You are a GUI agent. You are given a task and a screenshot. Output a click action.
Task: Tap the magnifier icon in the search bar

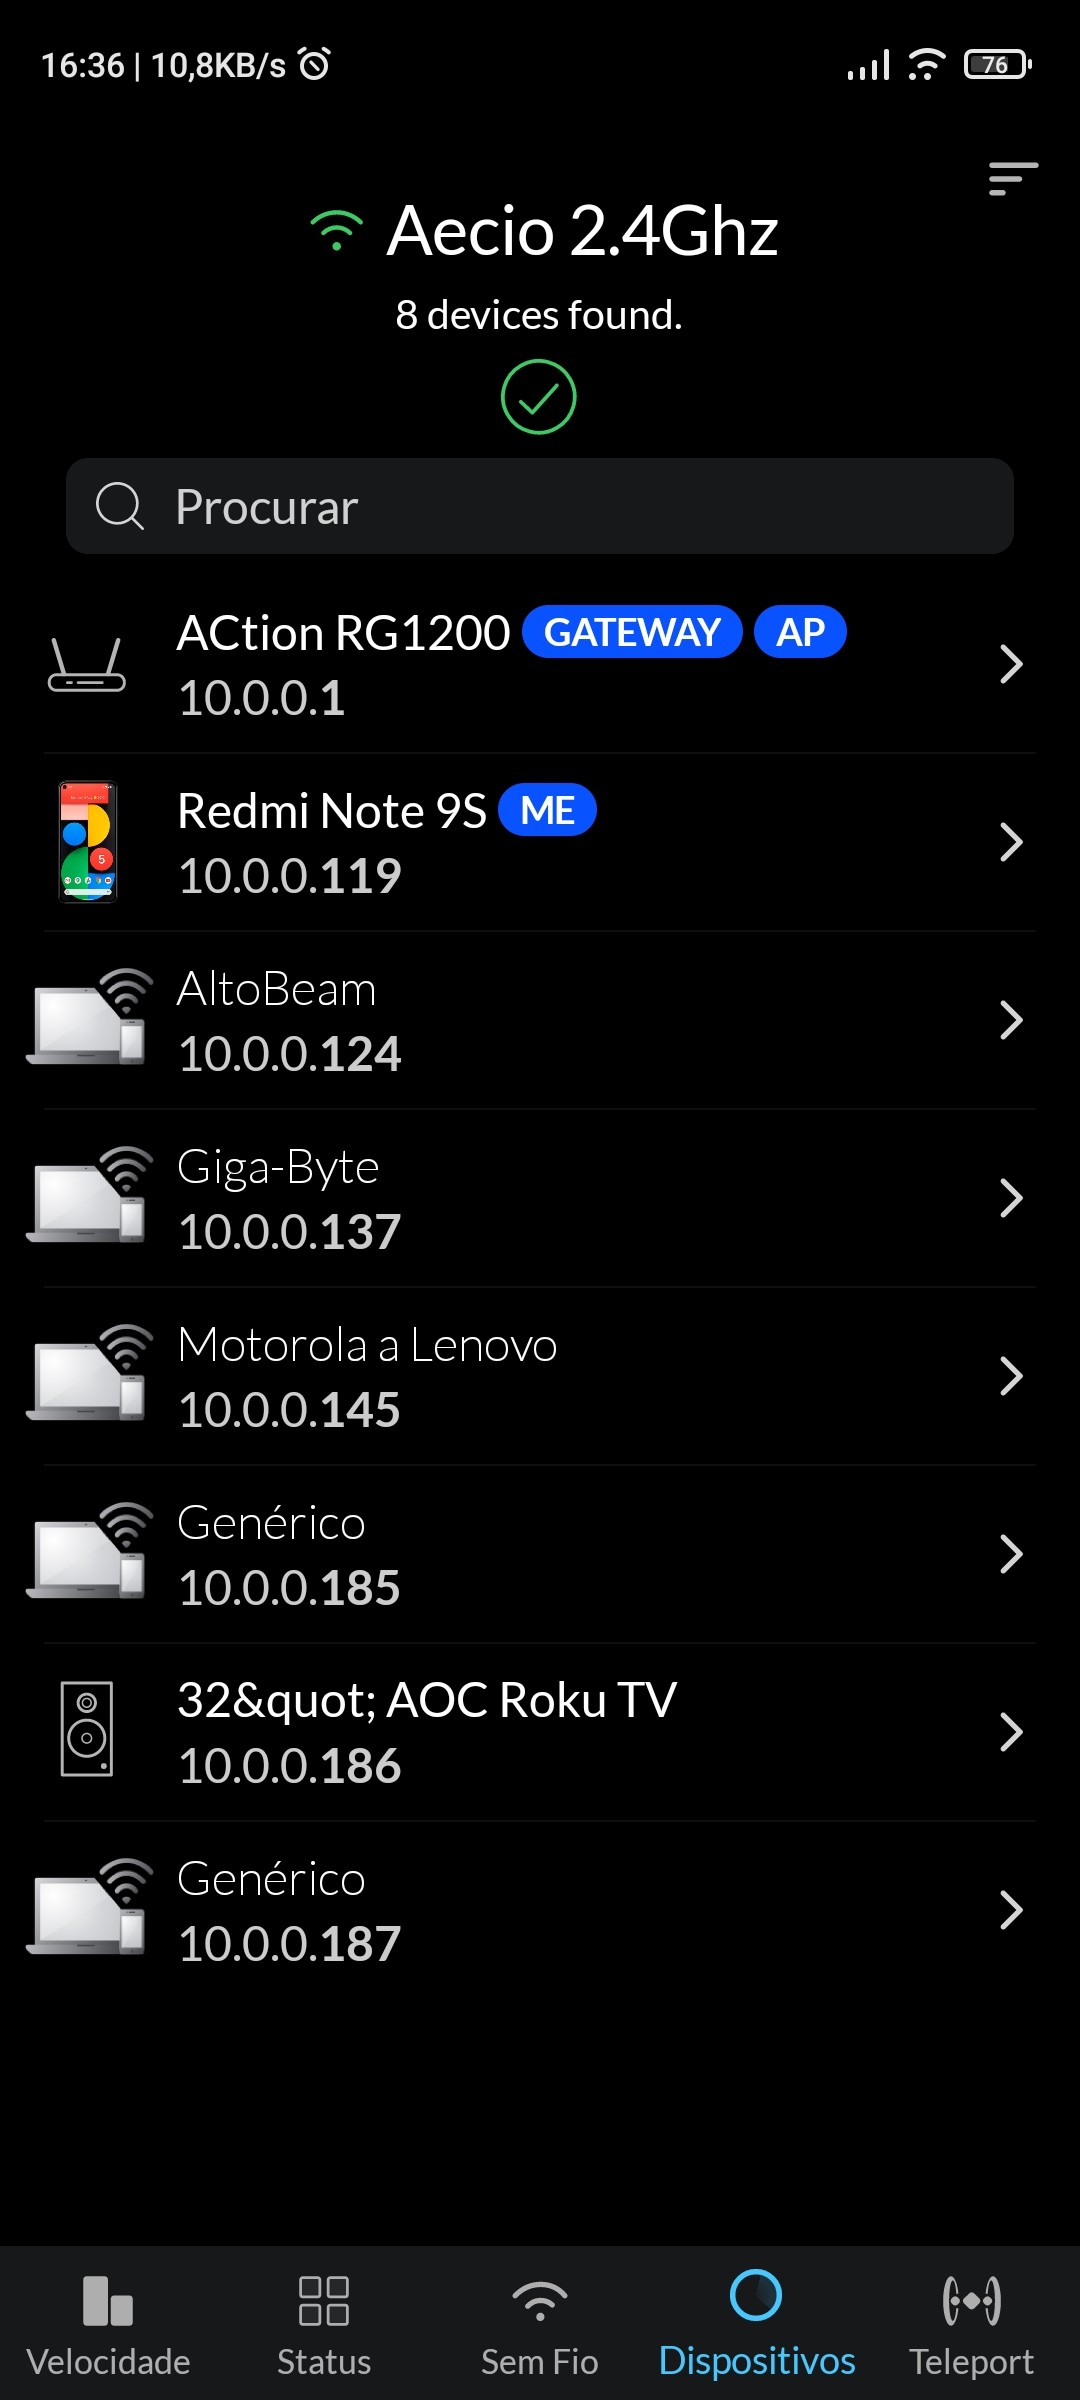[119, 506]
